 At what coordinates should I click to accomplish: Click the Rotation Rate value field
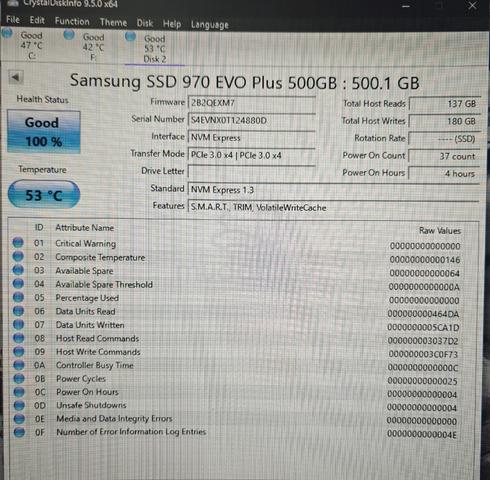tap(445, 139)
